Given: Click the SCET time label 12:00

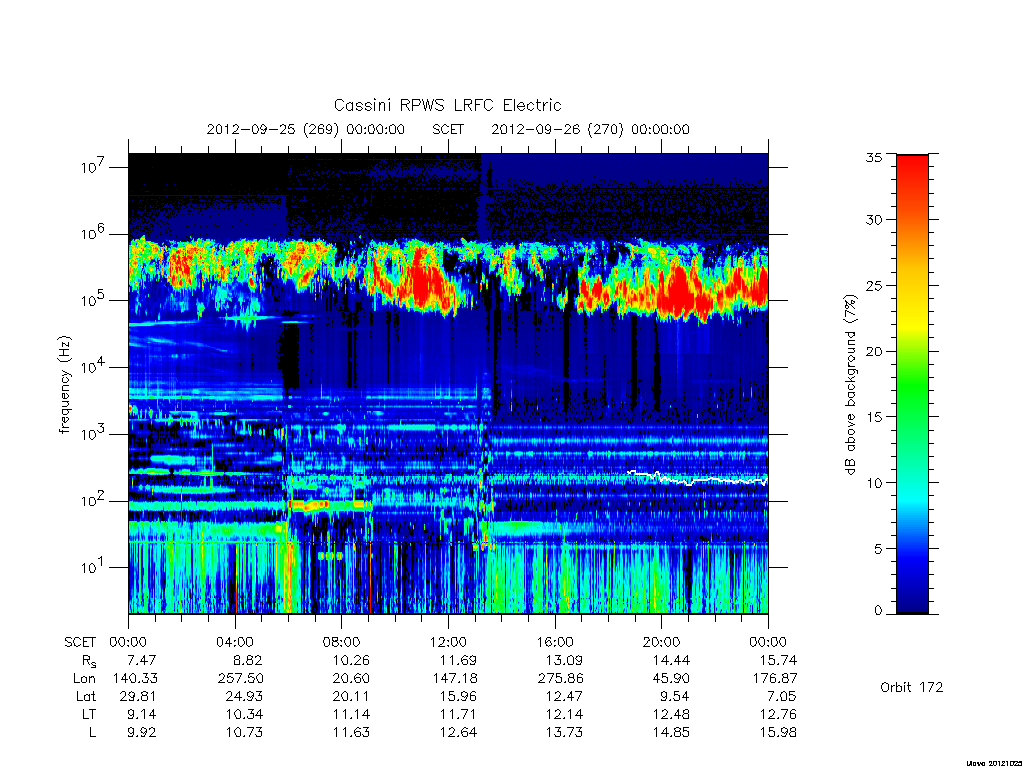Looking at the screenshot, I should coord(448,642).
